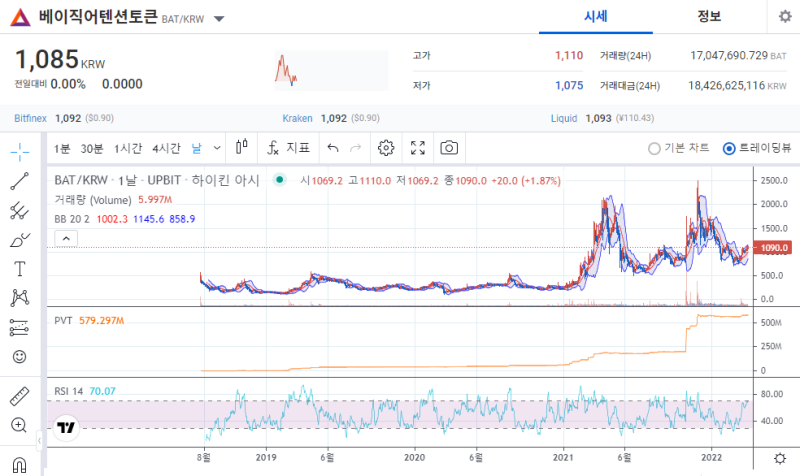Screen dimensions: 800x476
Task: Click the PVT indicator label
Action: [x=63, y=320]
